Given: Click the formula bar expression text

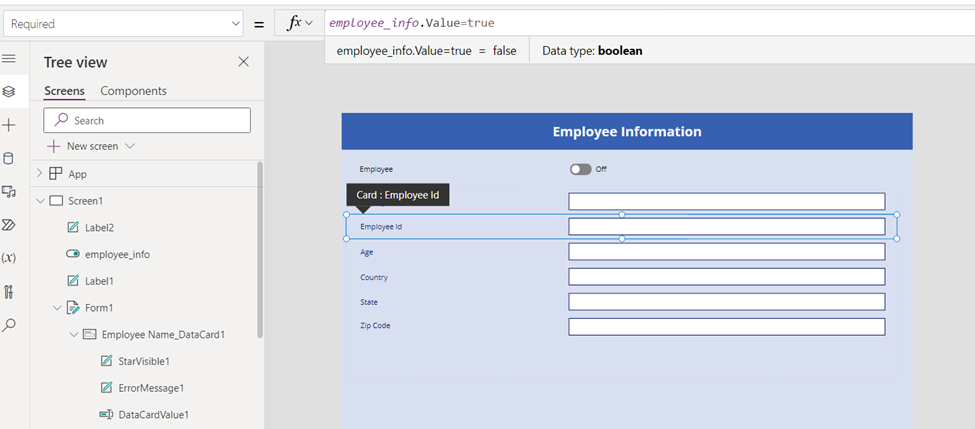Looking at the screenshot, I should [x=412, y=24].
